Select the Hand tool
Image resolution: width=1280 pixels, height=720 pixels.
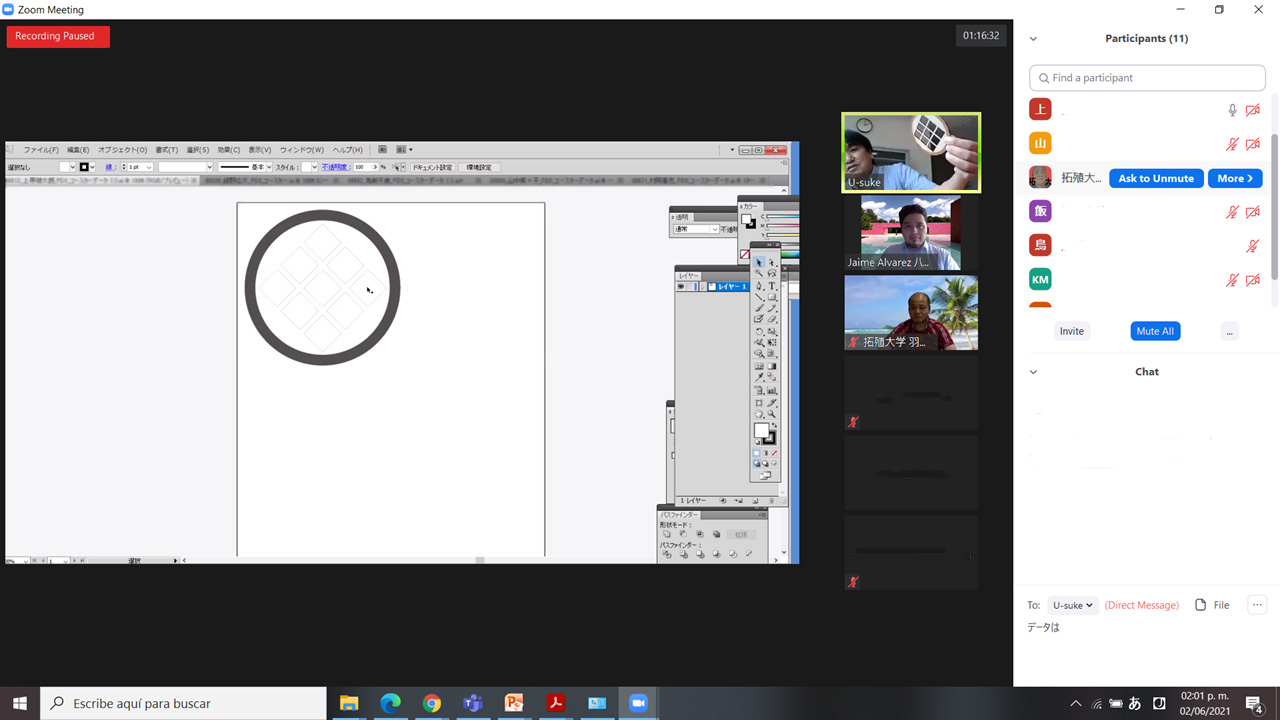coord(759,413)
